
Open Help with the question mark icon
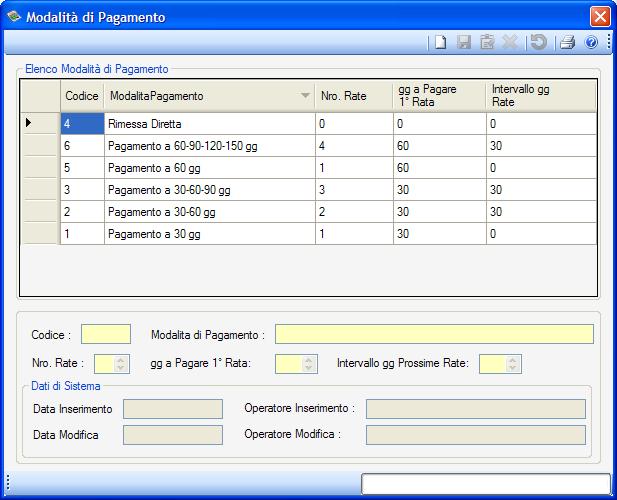click(x=591, y=42)
